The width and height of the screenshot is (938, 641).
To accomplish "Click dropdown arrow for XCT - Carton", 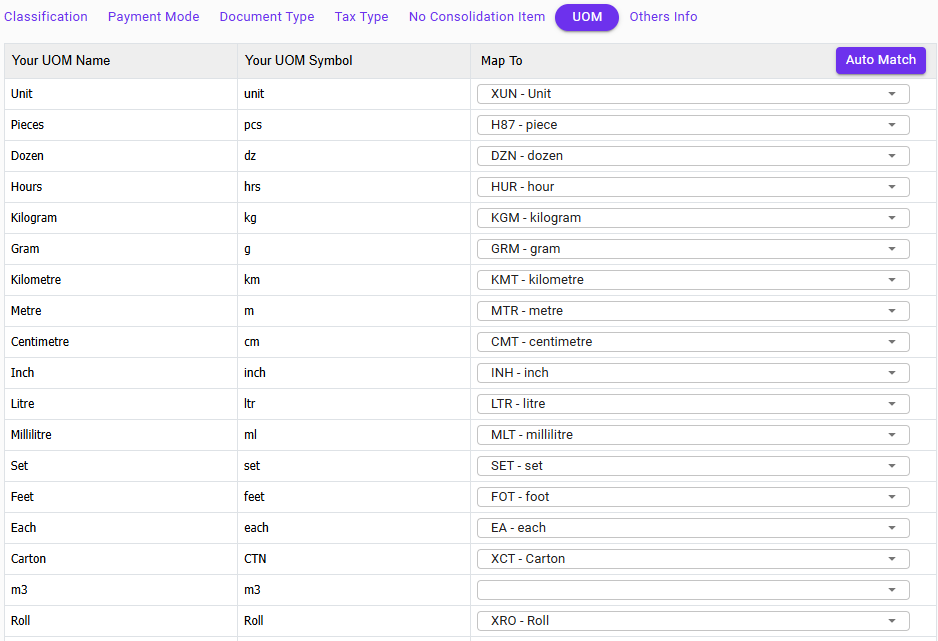I will point(891,559).
